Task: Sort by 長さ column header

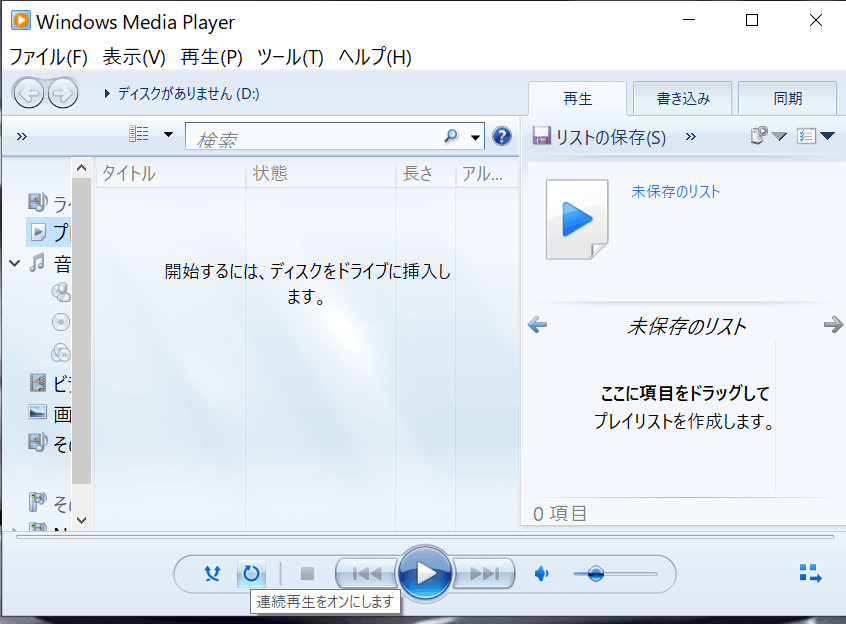Action: tap(425, 174)
